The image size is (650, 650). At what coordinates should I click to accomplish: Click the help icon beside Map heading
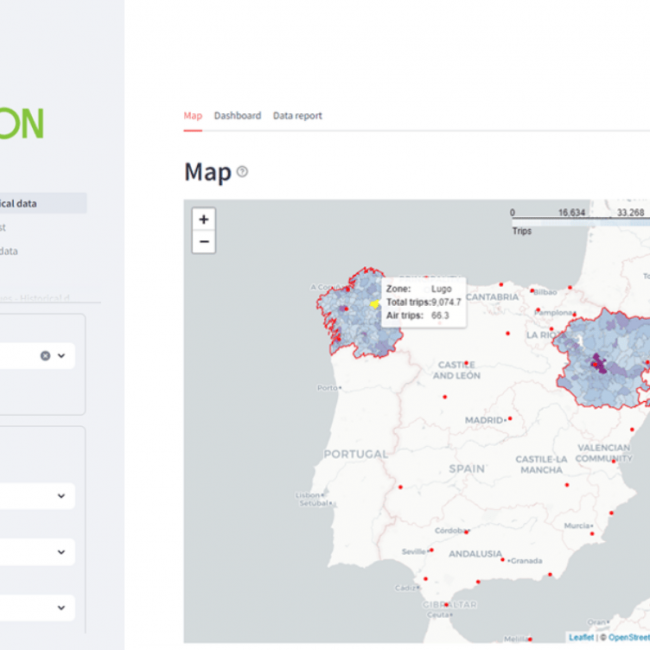(242, 172)
